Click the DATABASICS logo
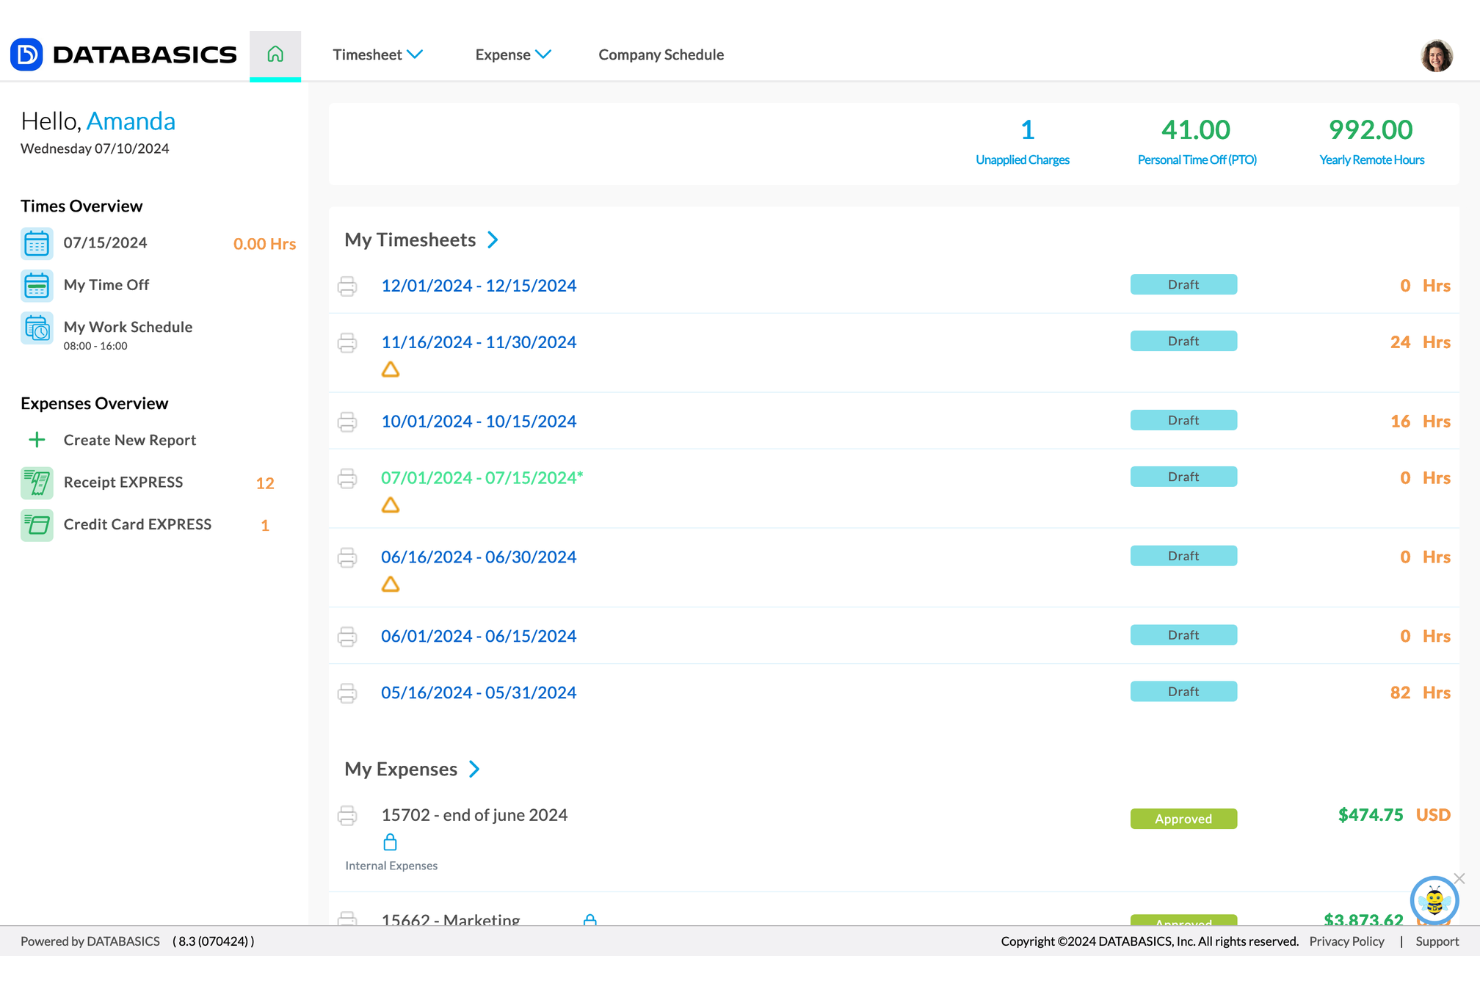 pos(122,55)
